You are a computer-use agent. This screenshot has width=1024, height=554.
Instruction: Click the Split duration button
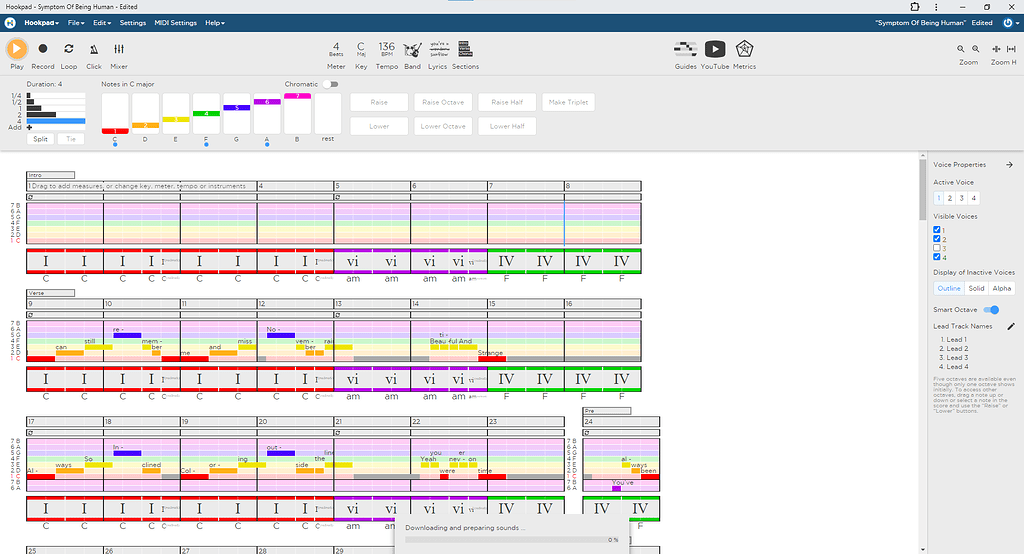coord(41,139)
